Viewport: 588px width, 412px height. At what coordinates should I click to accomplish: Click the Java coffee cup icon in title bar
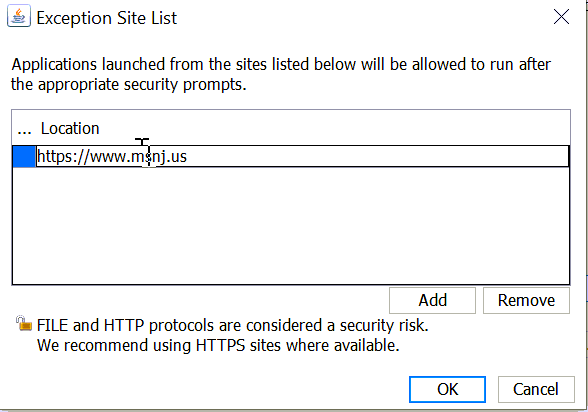click(19, 16)
